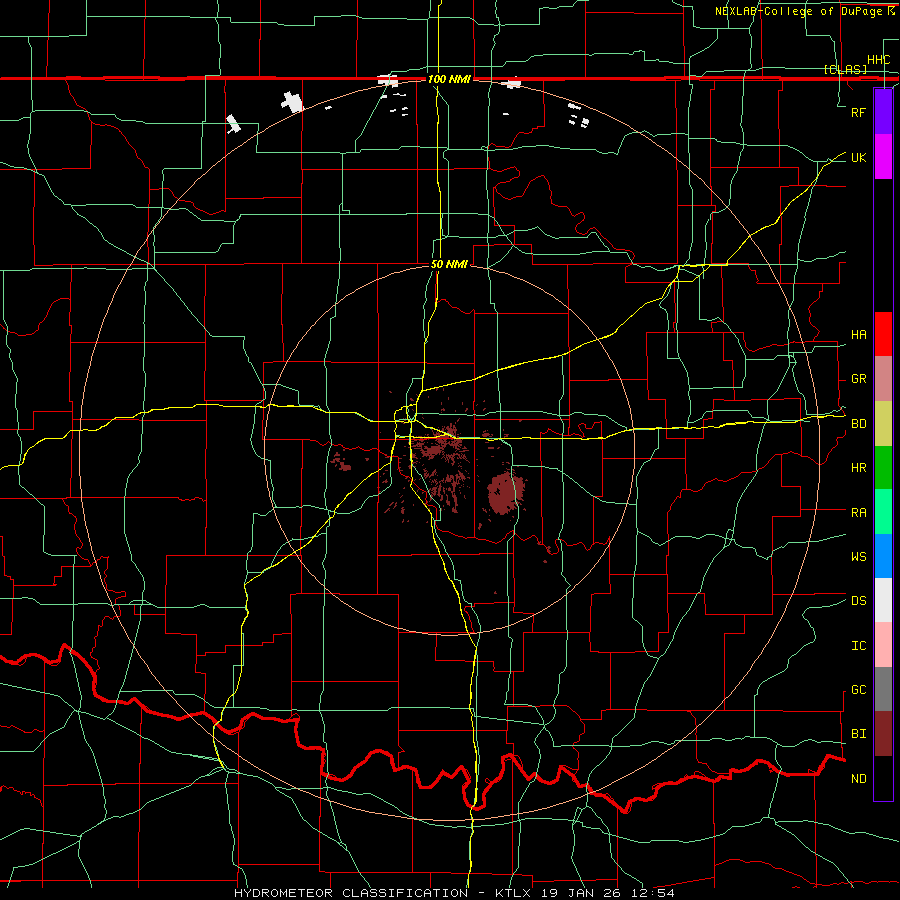The height and width of the screenshot is (900, 900).
Task: Click the HA legend label
Action: click(x=858, y=334)
